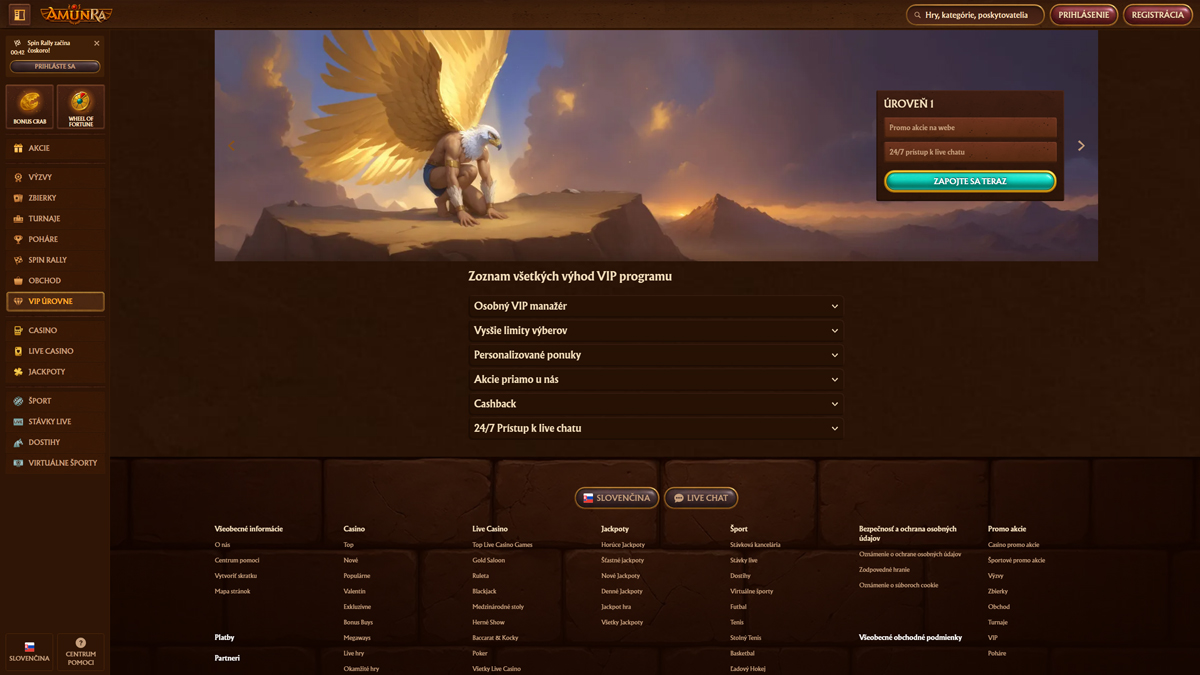Select Live Casino in the sidebar
1200x675 pixels.
51,351
